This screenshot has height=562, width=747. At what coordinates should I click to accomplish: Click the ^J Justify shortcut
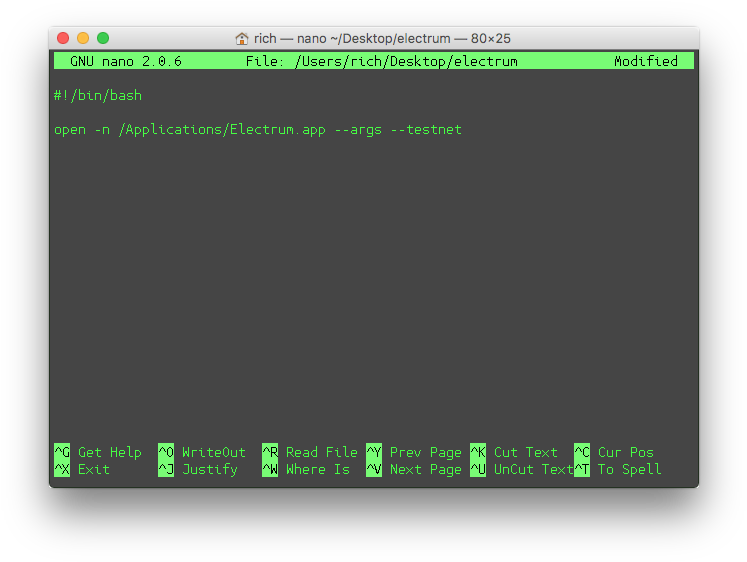point(198,469)
